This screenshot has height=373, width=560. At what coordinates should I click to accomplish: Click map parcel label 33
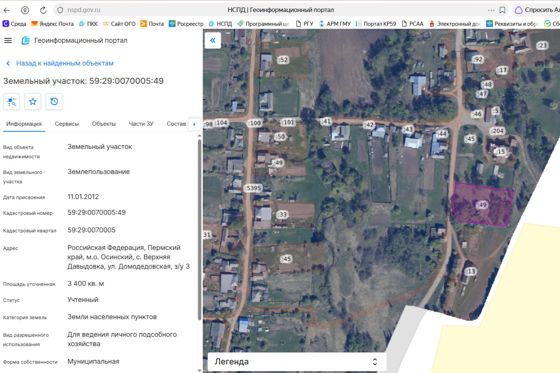click(x=282, y=214)
